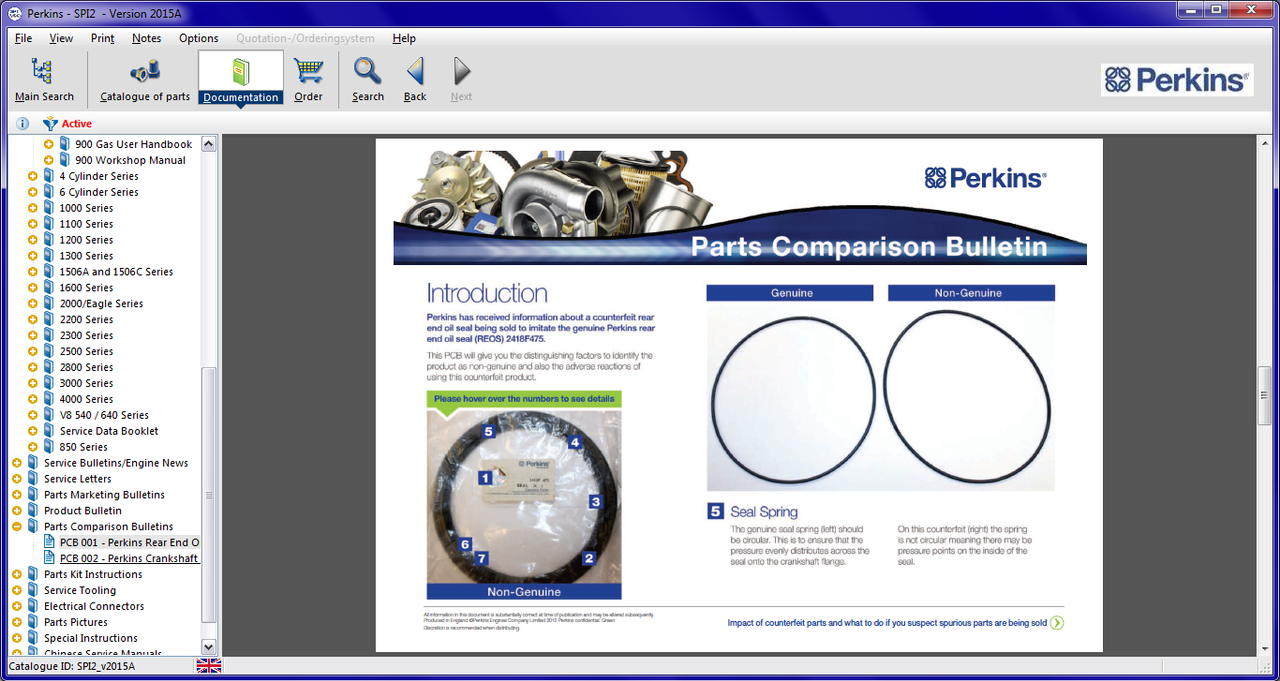Expand the Special Instructions node
The height and width of the screenshot is (681, 1280).
(17, 638)
